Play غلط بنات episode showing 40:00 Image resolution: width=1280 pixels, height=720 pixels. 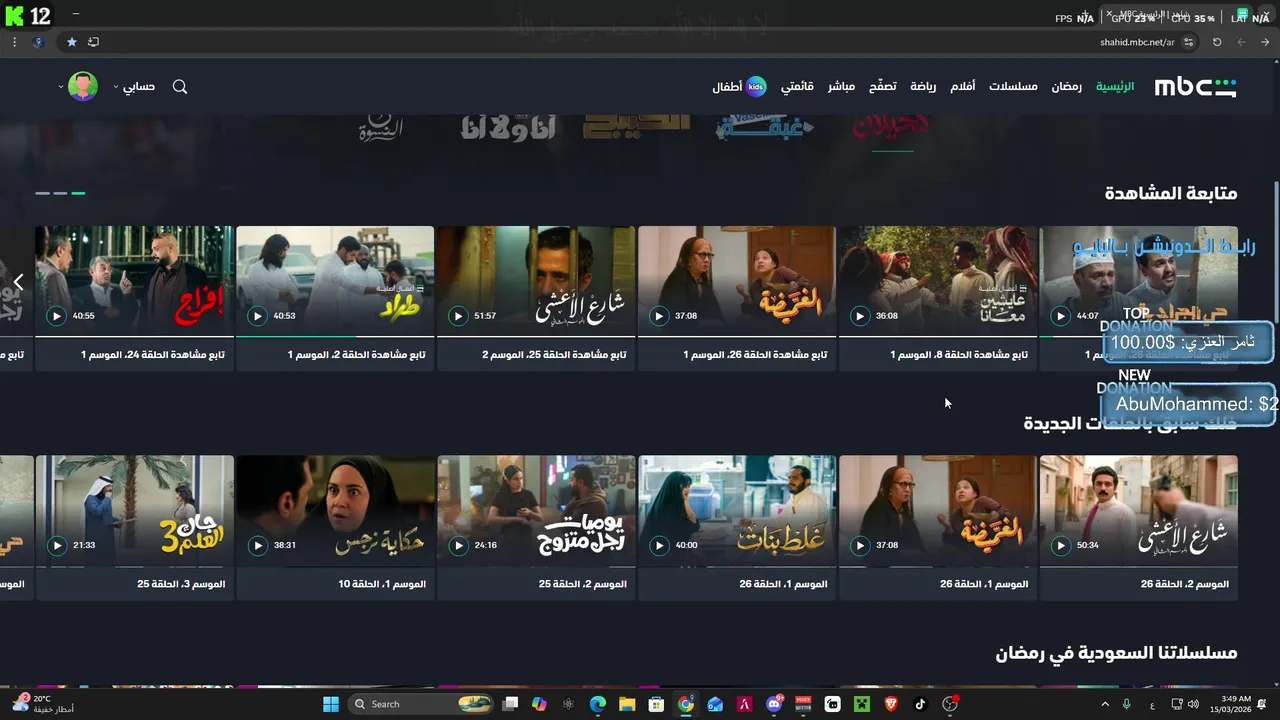tap(659, 546)
